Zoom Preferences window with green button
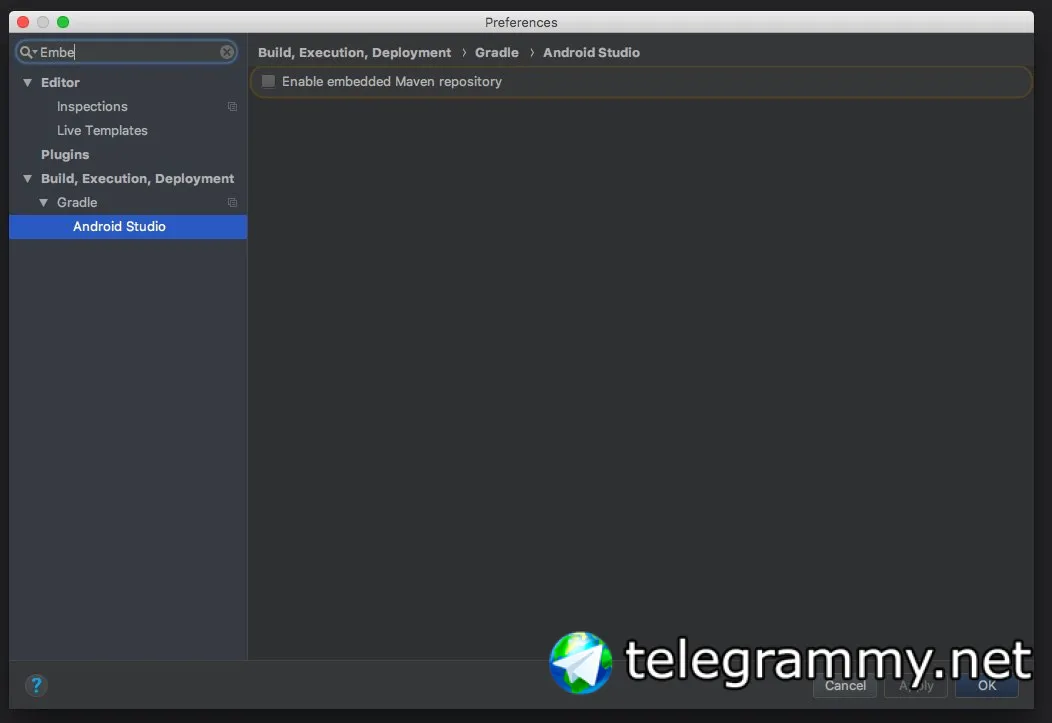 (63, 22)
